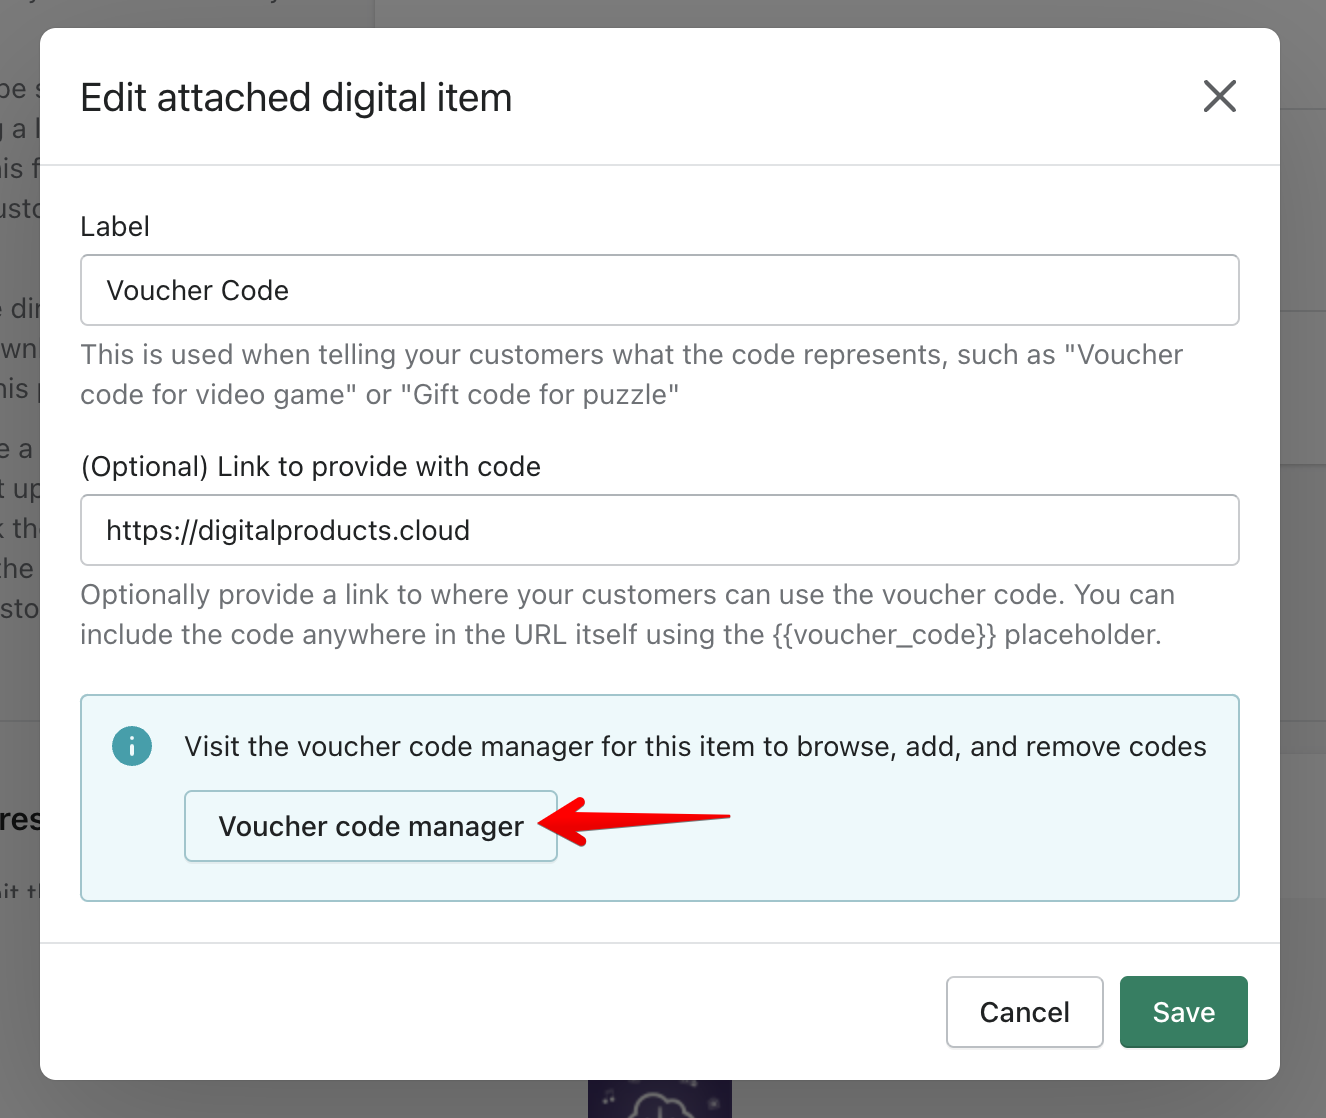This screenshot has height=1118, width=1326.
Task: Click the teal circular information badge
Action: (x=131, y=745)
